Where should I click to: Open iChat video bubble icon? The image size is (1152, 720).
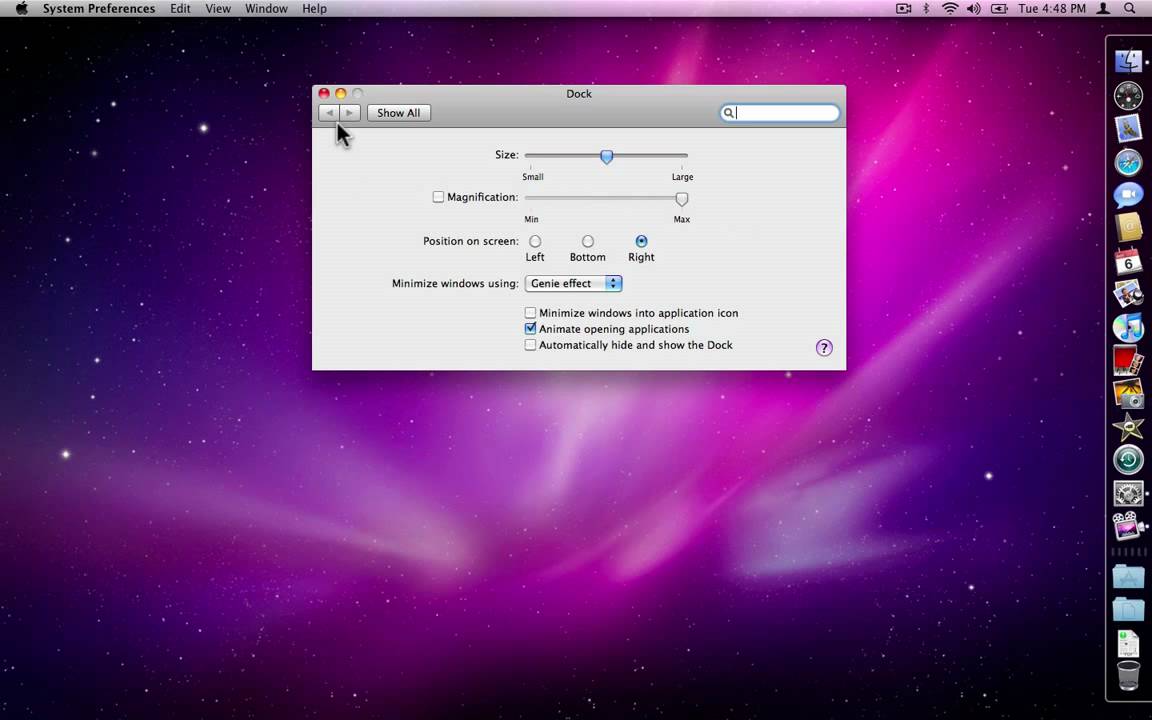pyautogui.click(x=1128, y=195)
